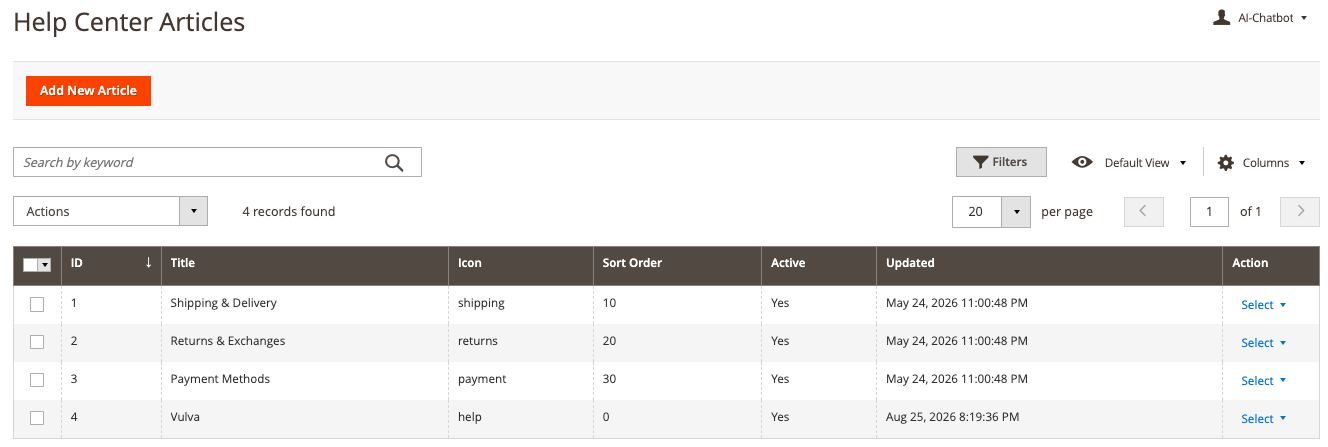Expand the Default View dropdown
Viewport: 1328px width, 447px height.
1145,162
